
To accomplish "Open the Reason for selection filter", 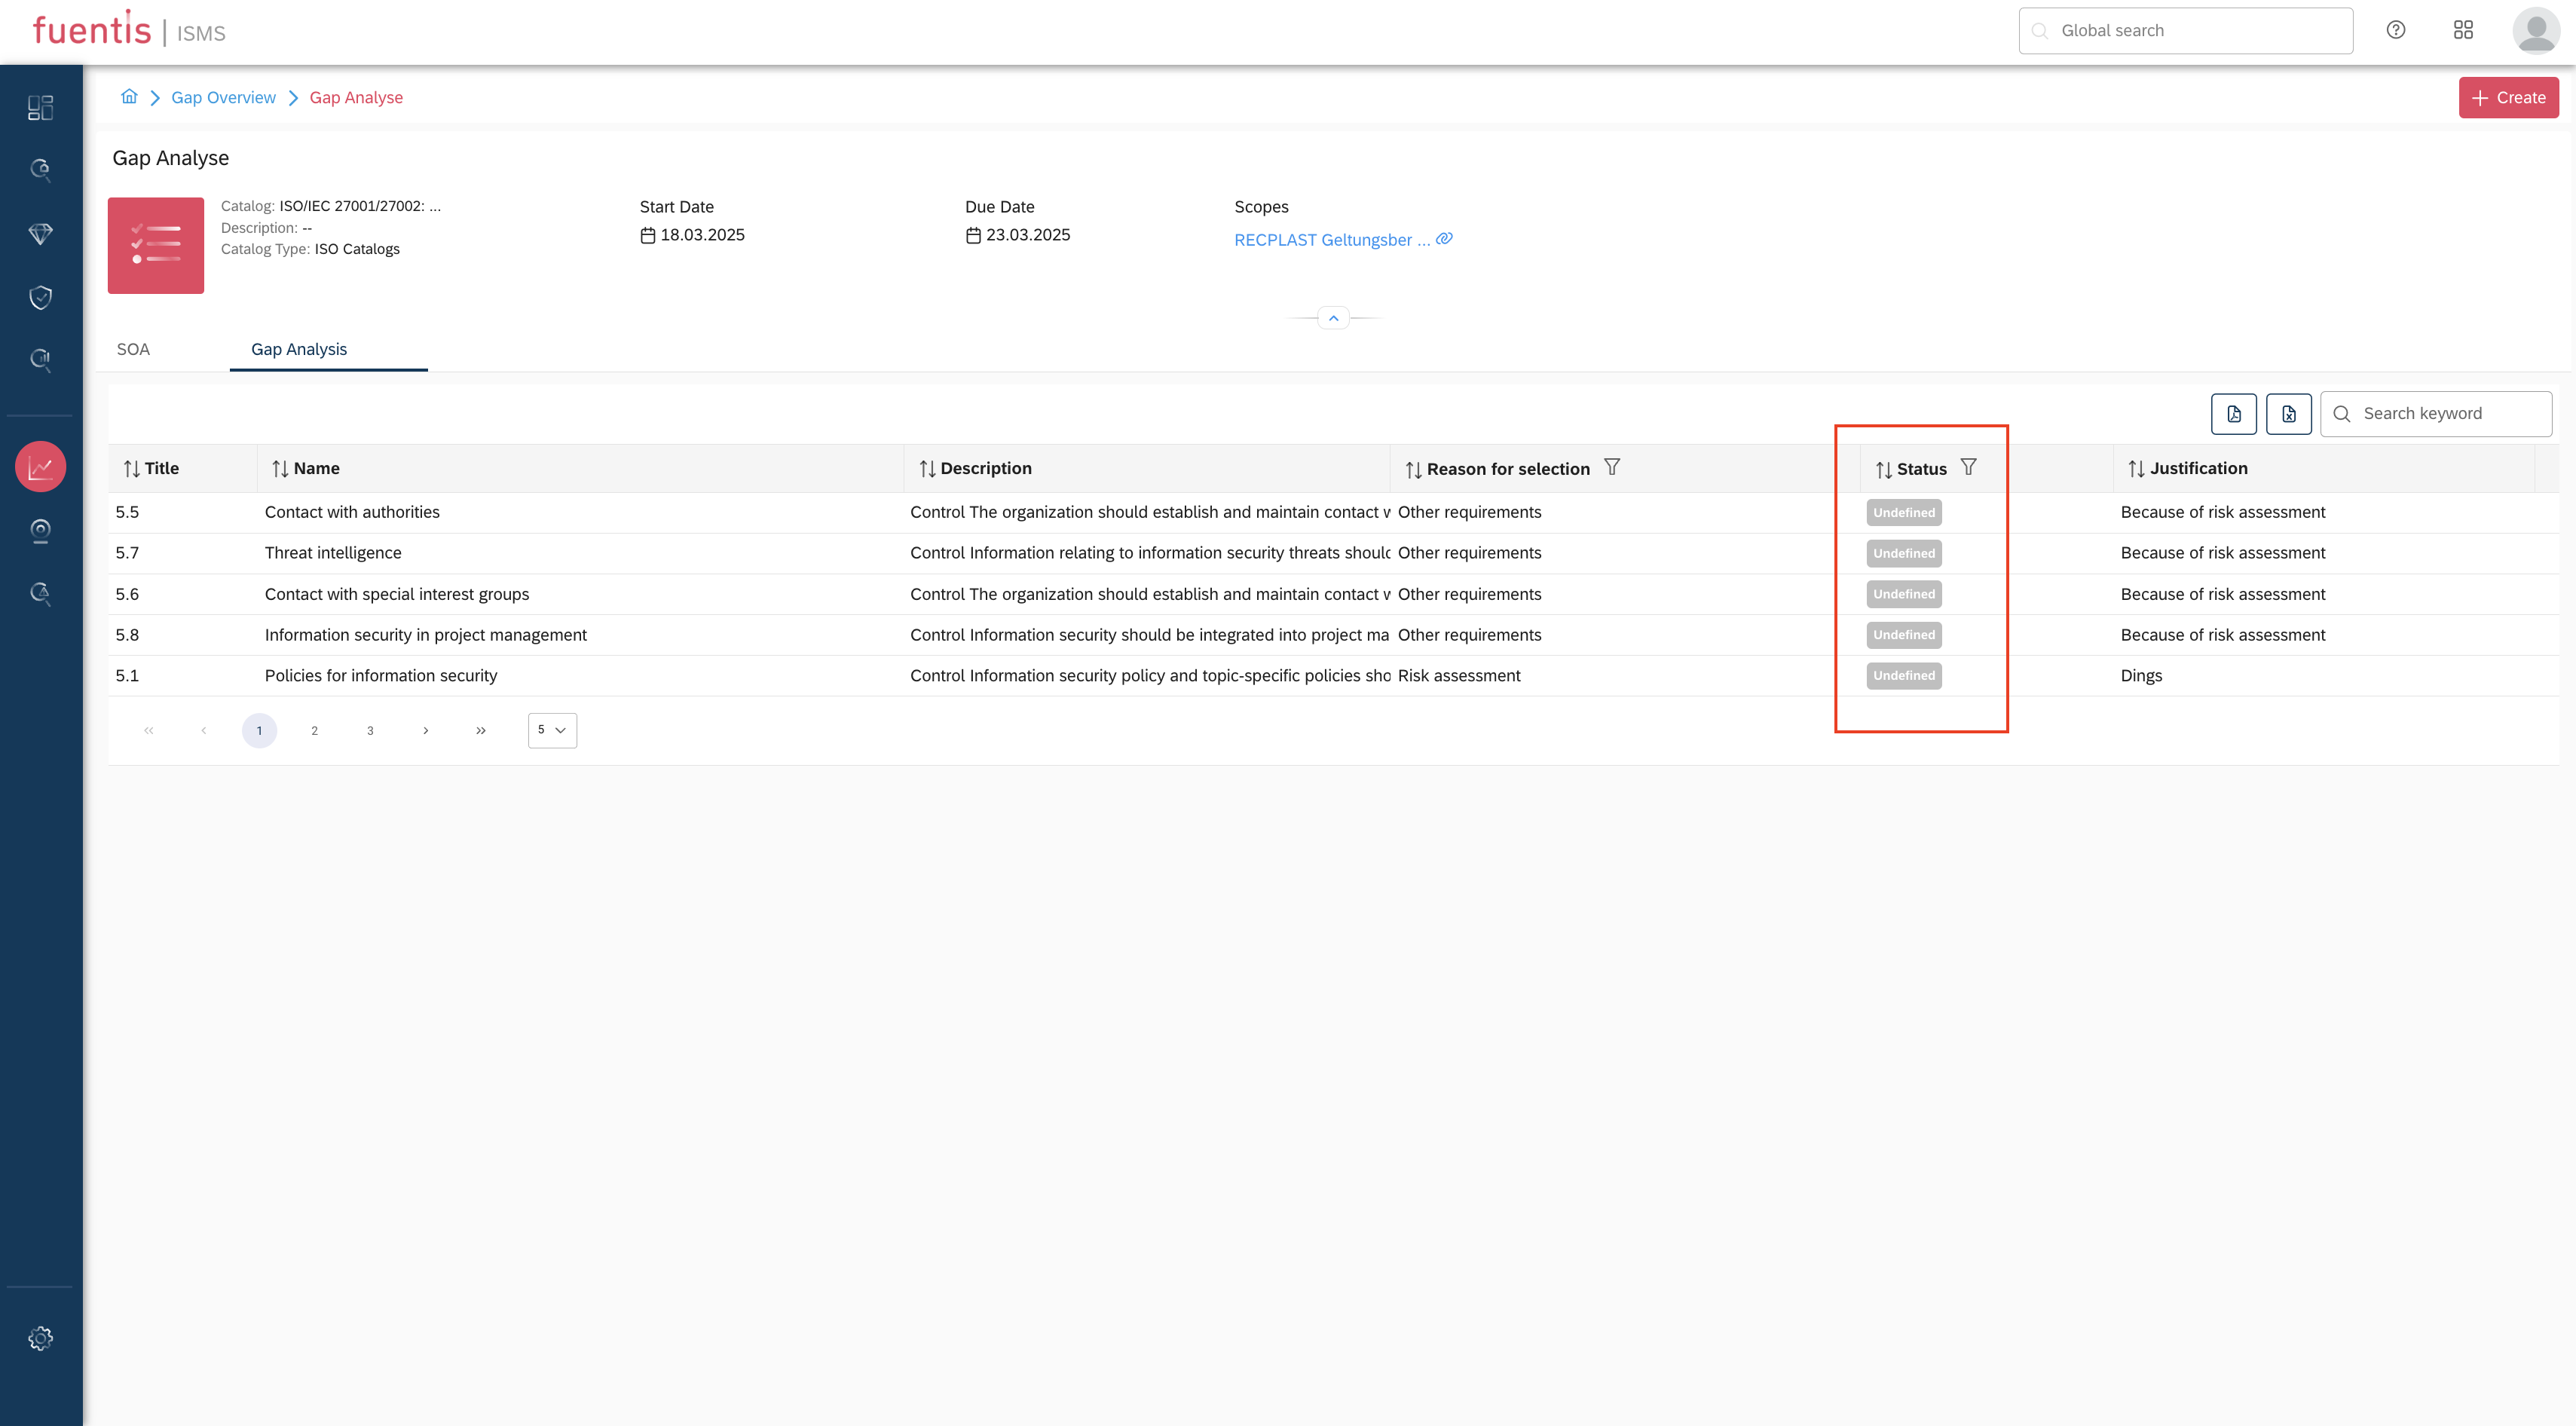I will tap(1611, 467).
